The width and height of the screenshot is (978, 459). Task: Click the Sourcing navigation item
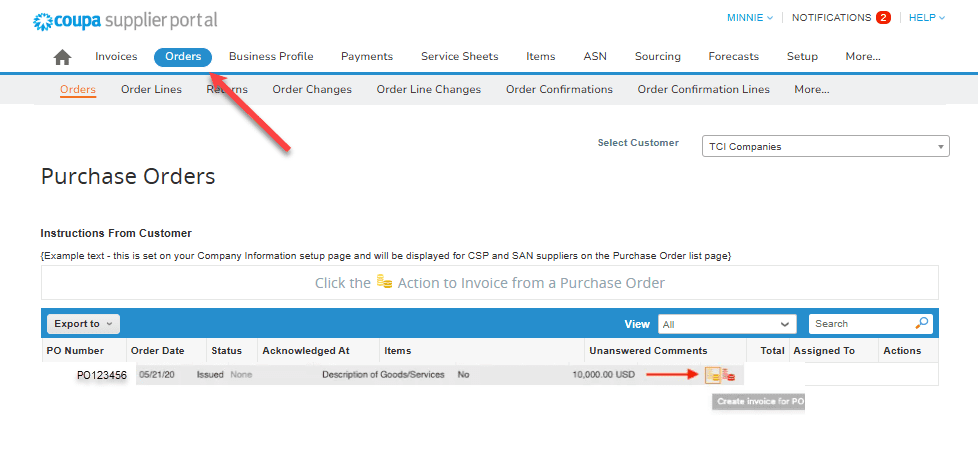click(657, 57)
